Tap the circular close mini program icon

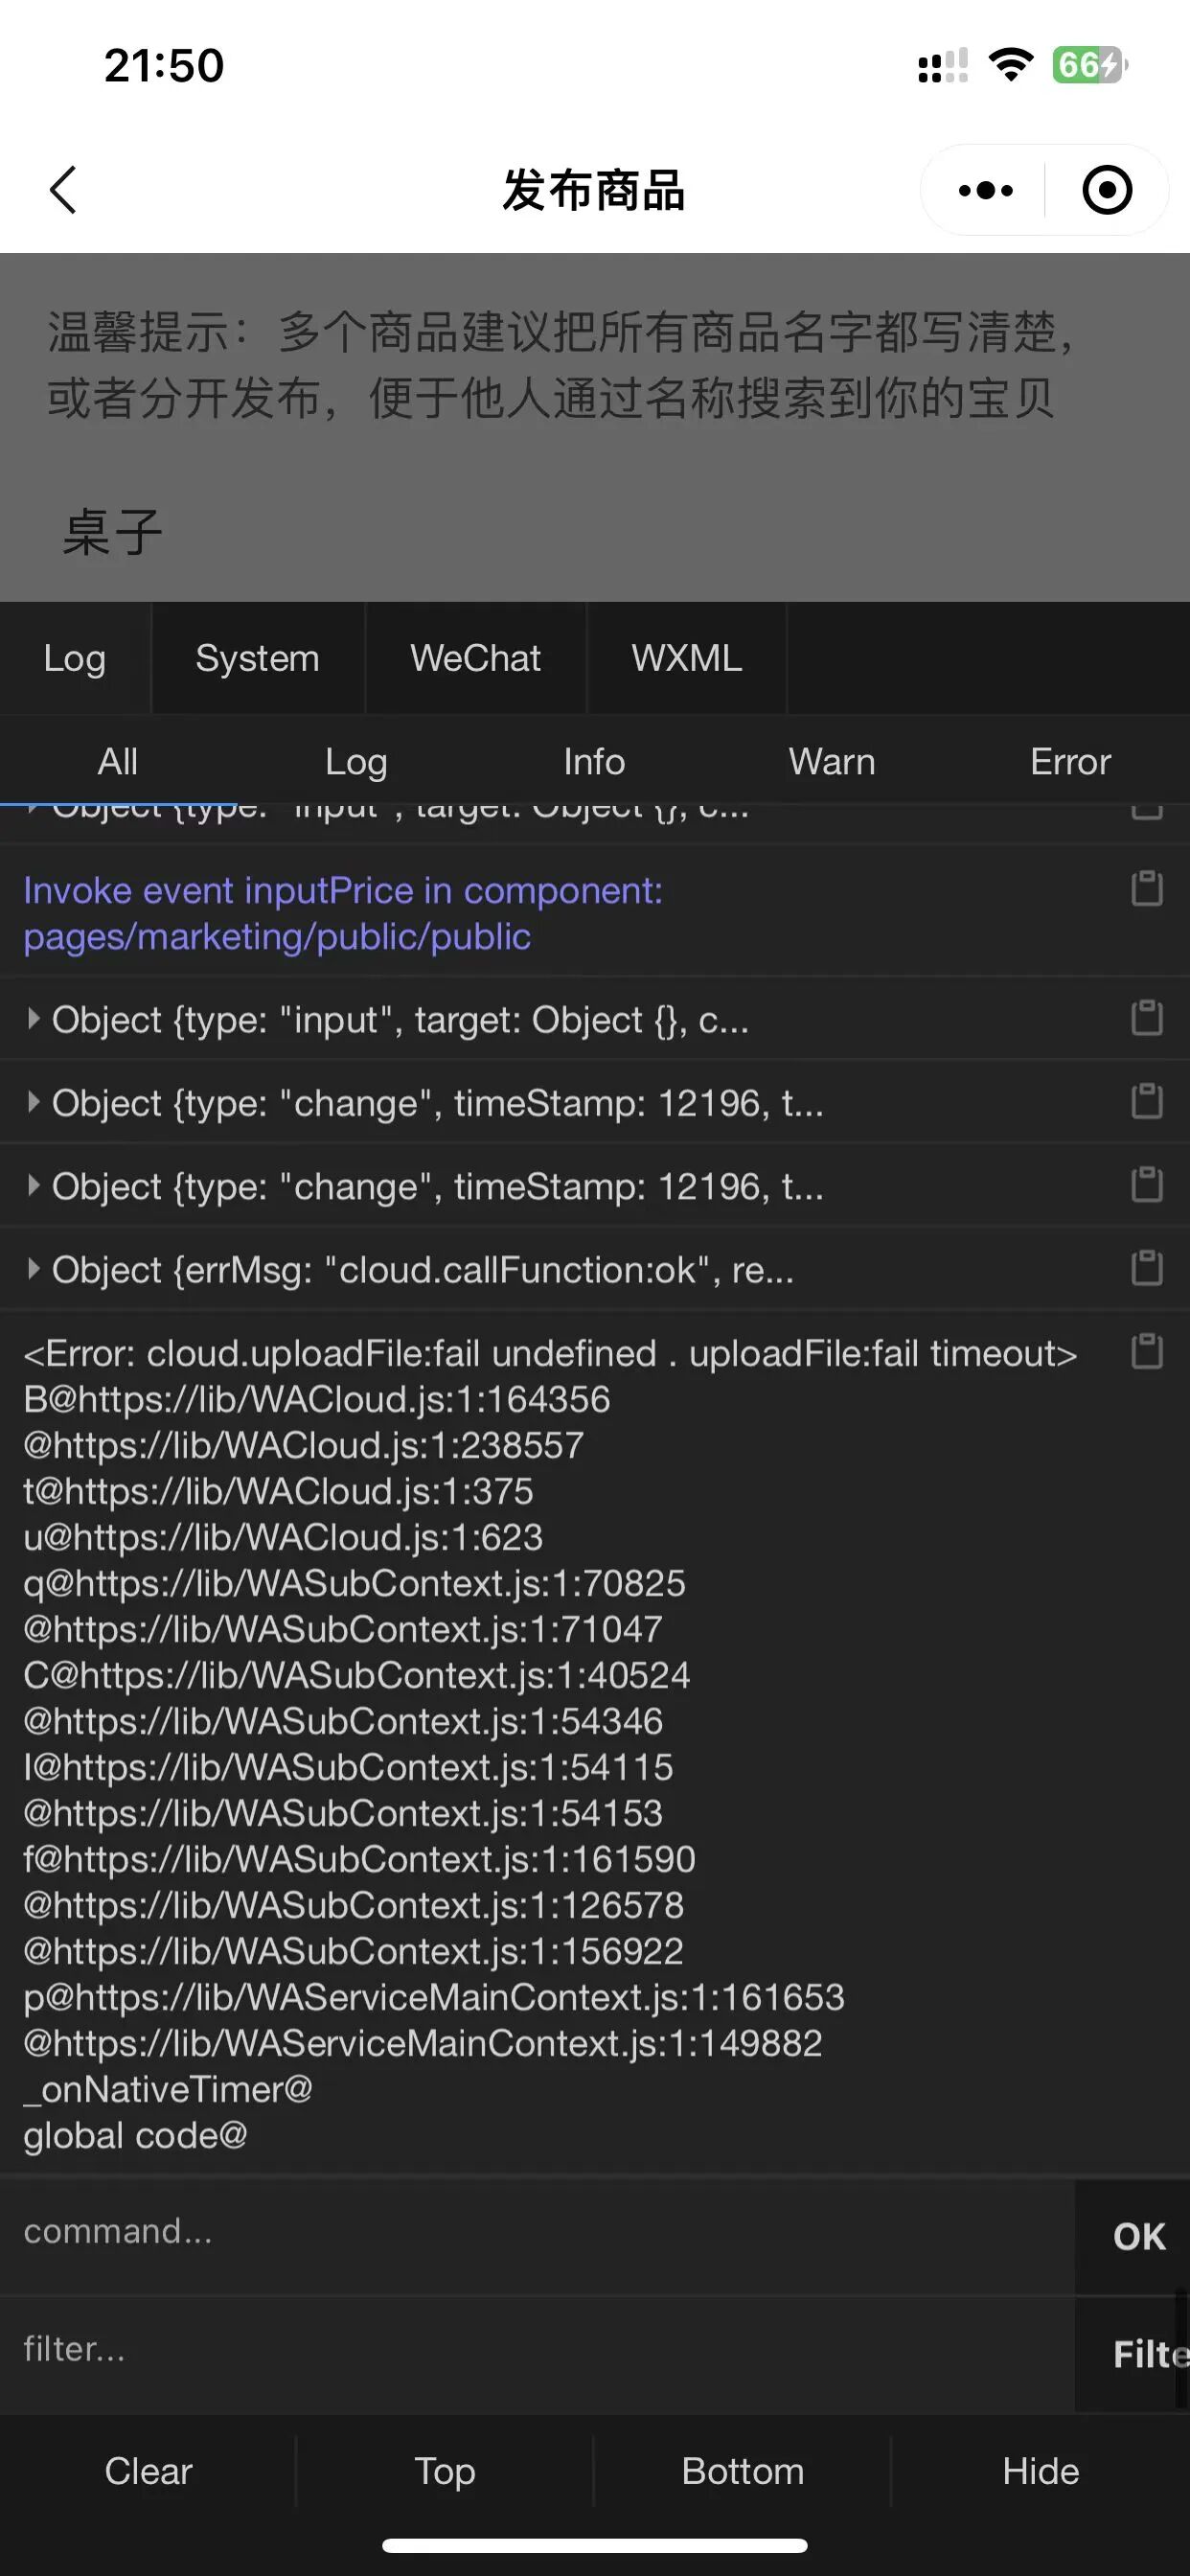point(1107,190)
